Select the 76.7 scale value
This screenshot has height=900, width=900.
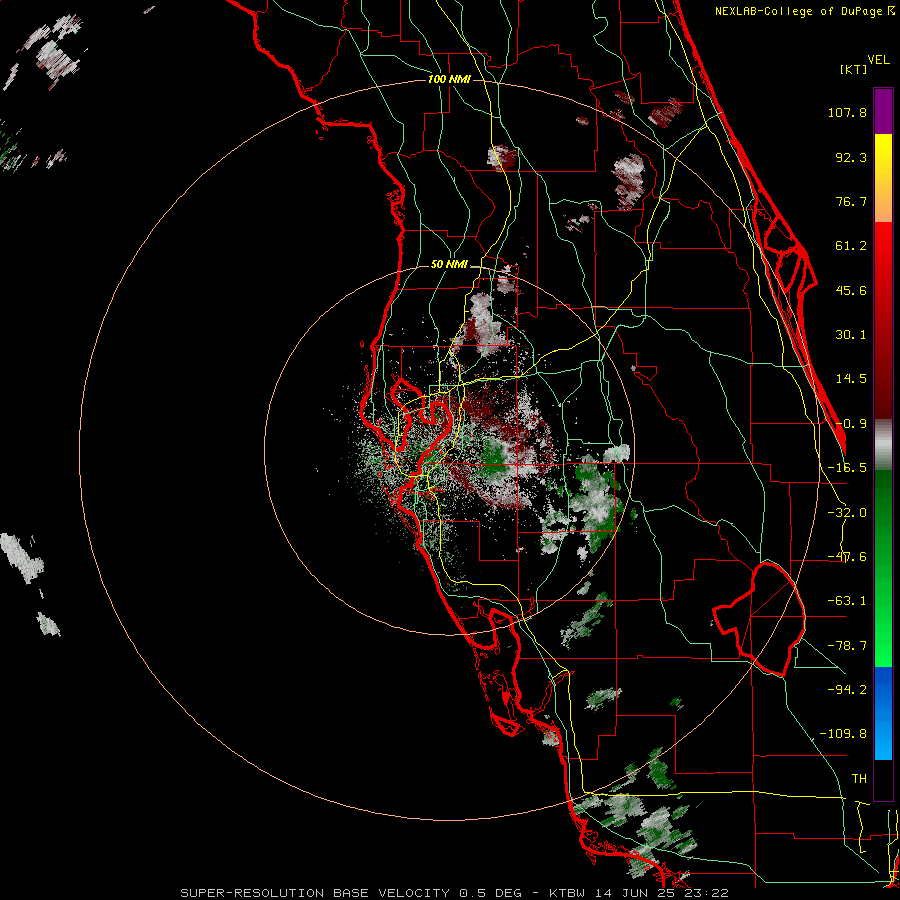click(x=851, y=201)
